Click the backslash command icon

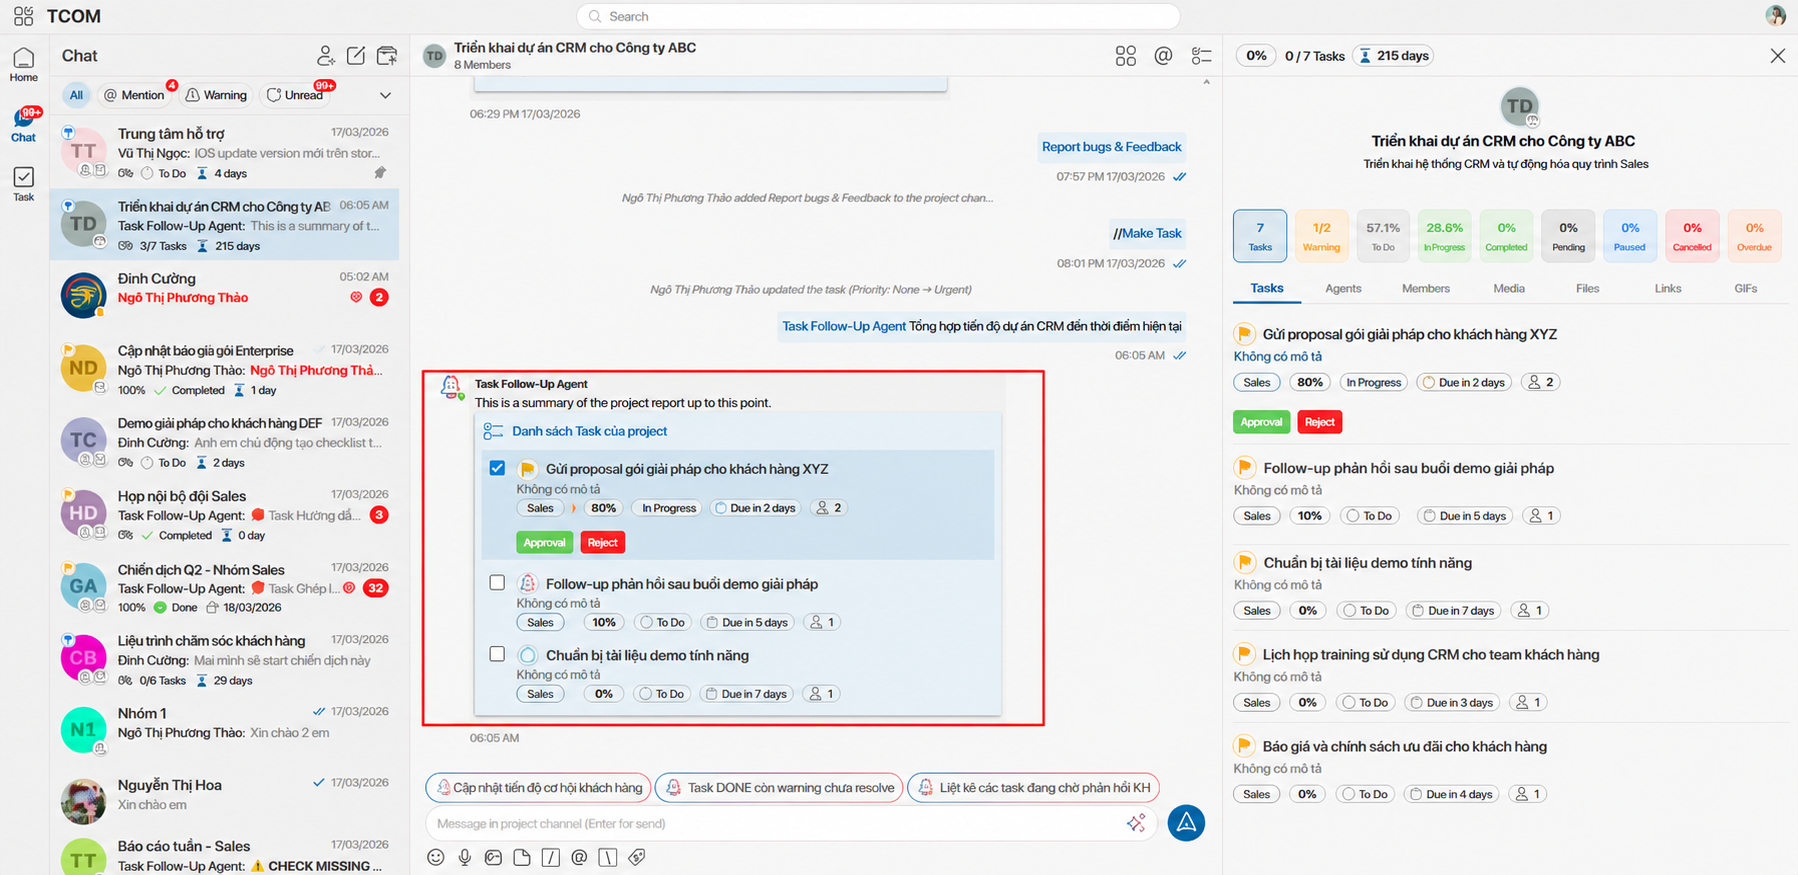[608, 857]
